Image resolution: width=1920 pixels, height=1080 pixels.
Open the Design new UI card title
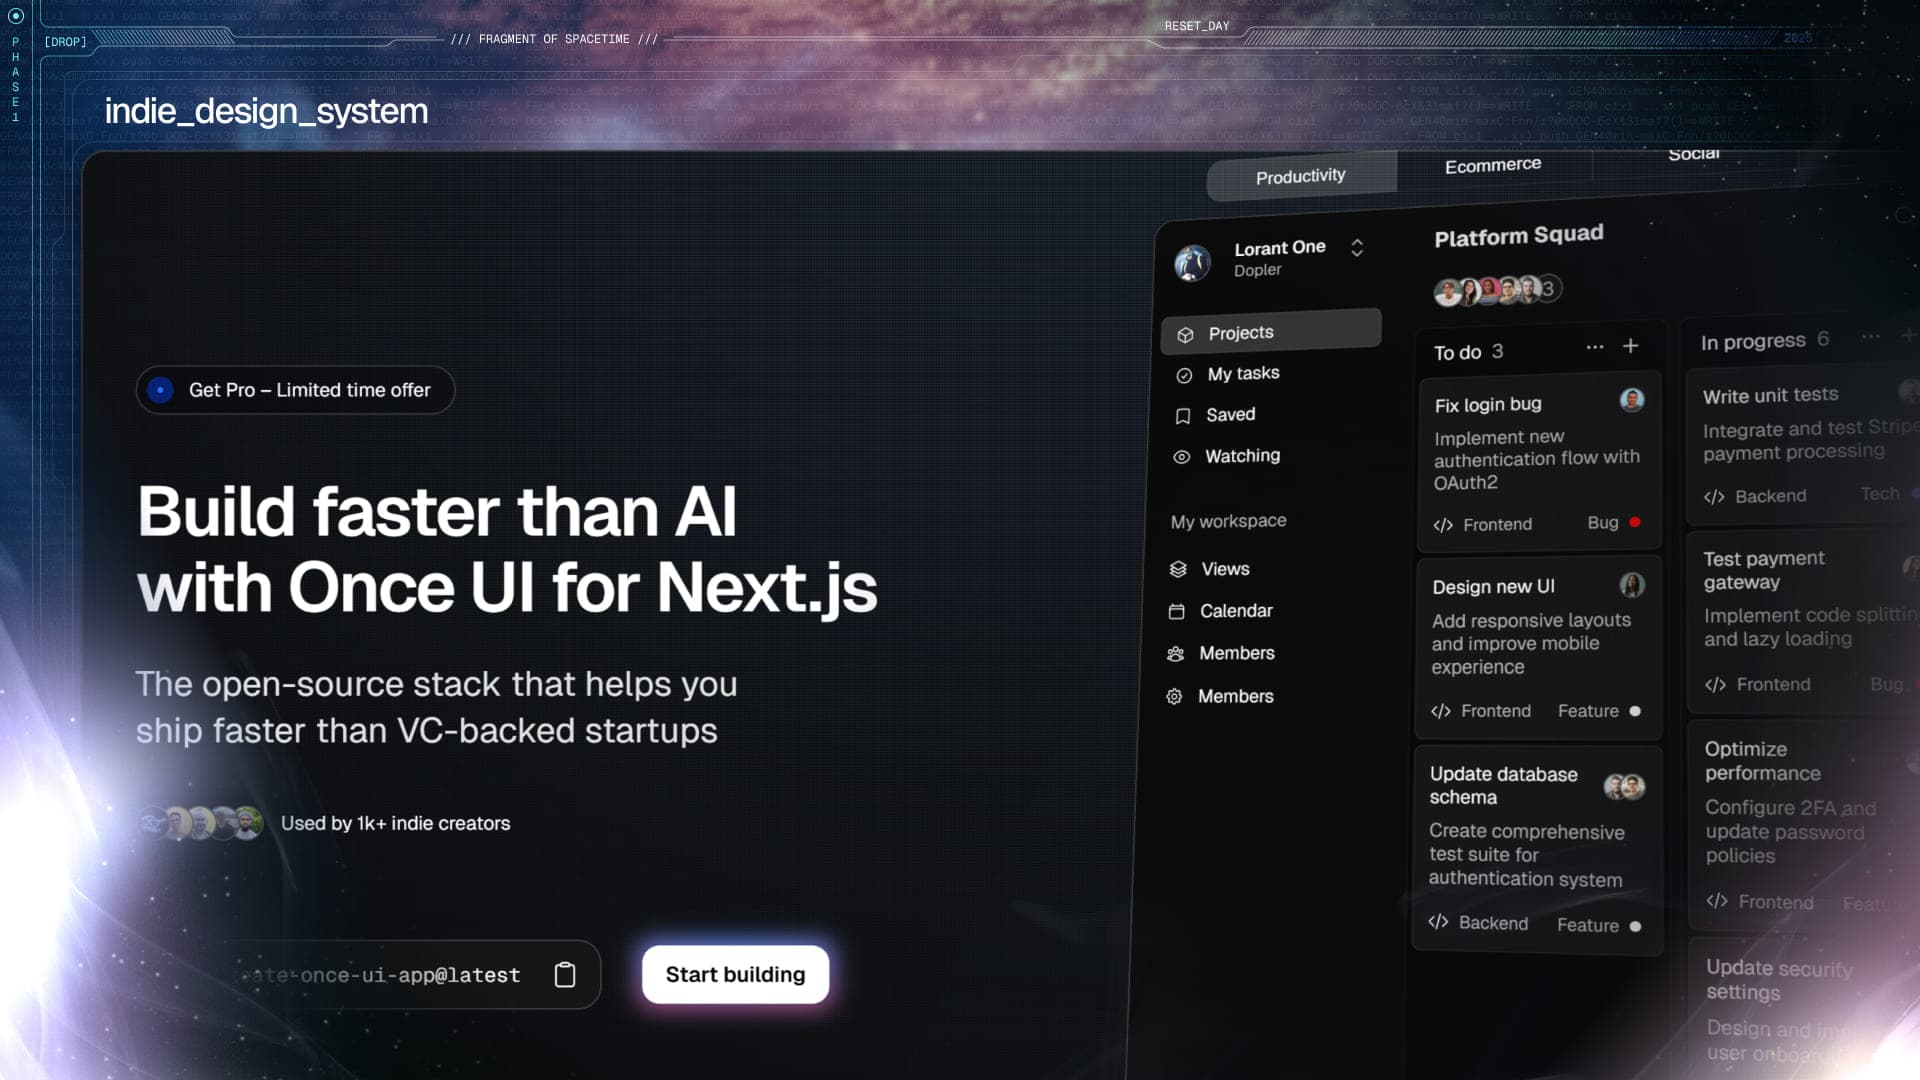(x=1493, y=587)
